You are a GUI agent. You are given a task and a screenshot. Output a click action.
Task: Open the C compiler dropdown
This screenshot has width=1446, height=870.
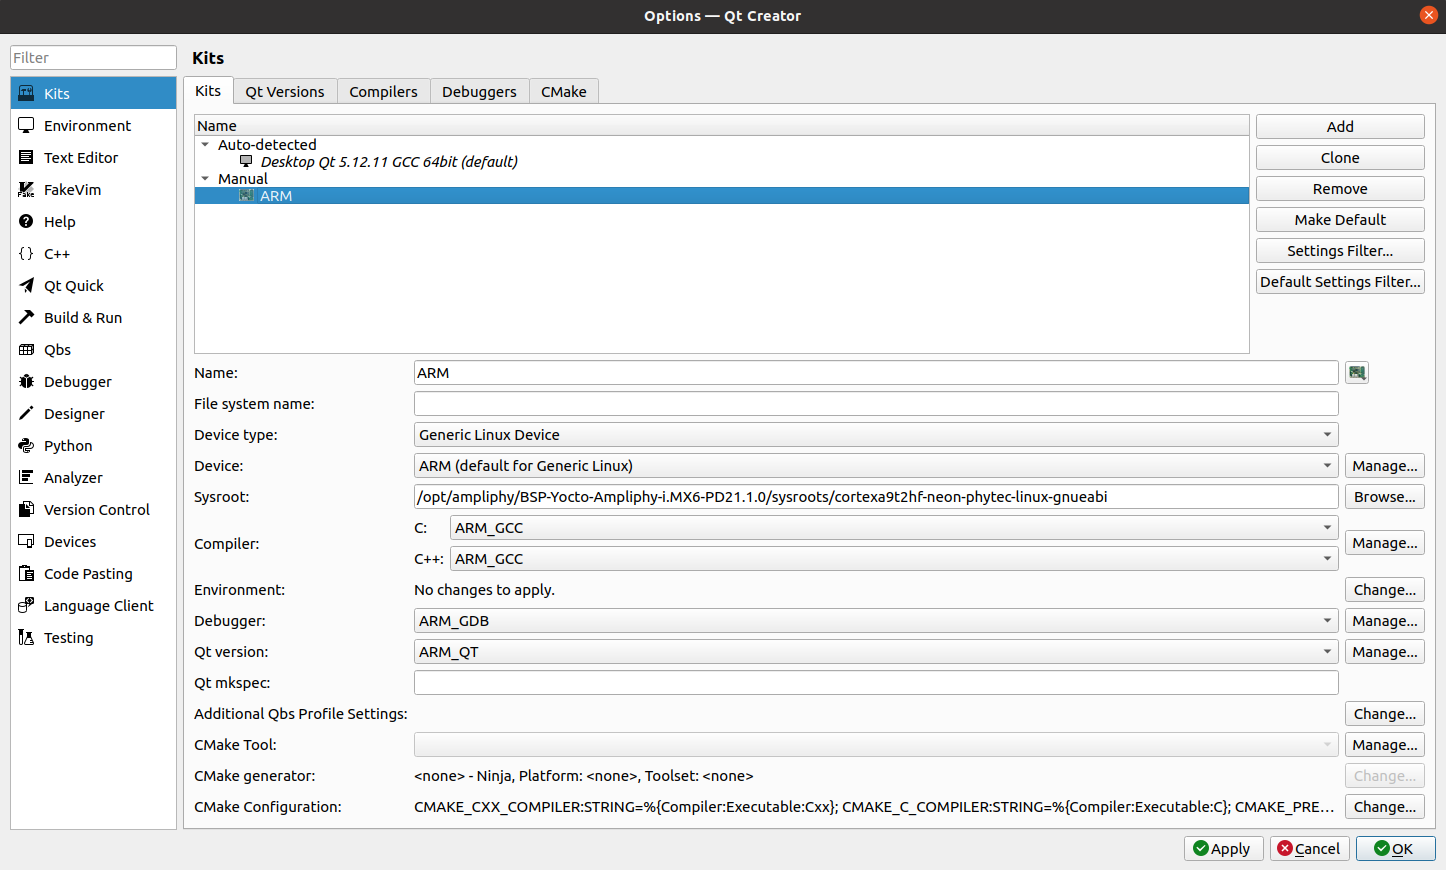pyautogui.click(x=894, y=528)
